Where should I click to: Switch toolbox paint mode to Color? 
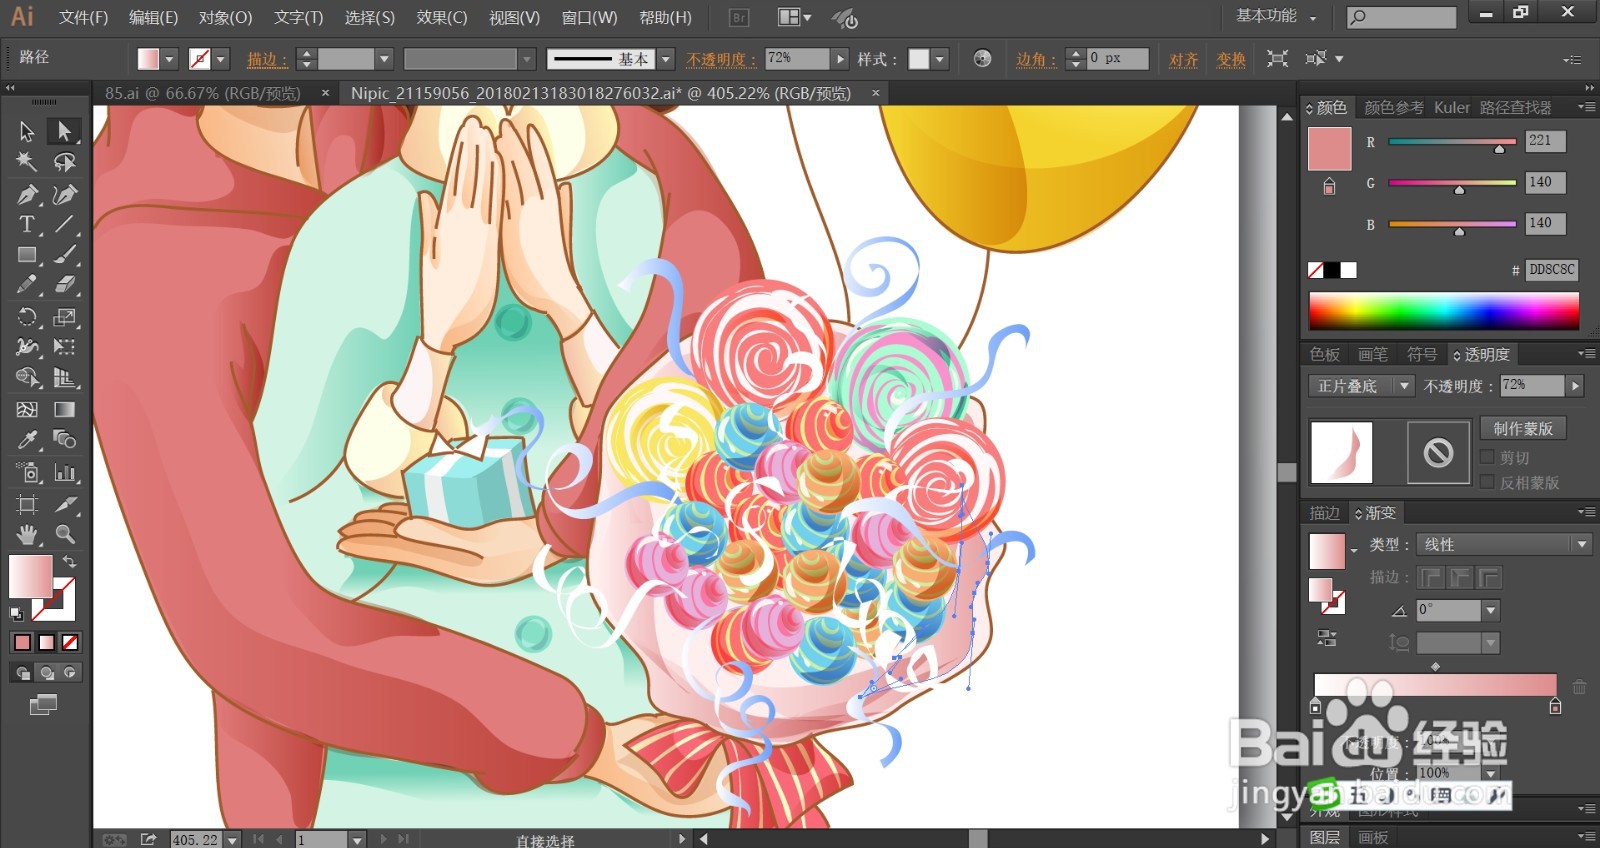click(22, 642)
